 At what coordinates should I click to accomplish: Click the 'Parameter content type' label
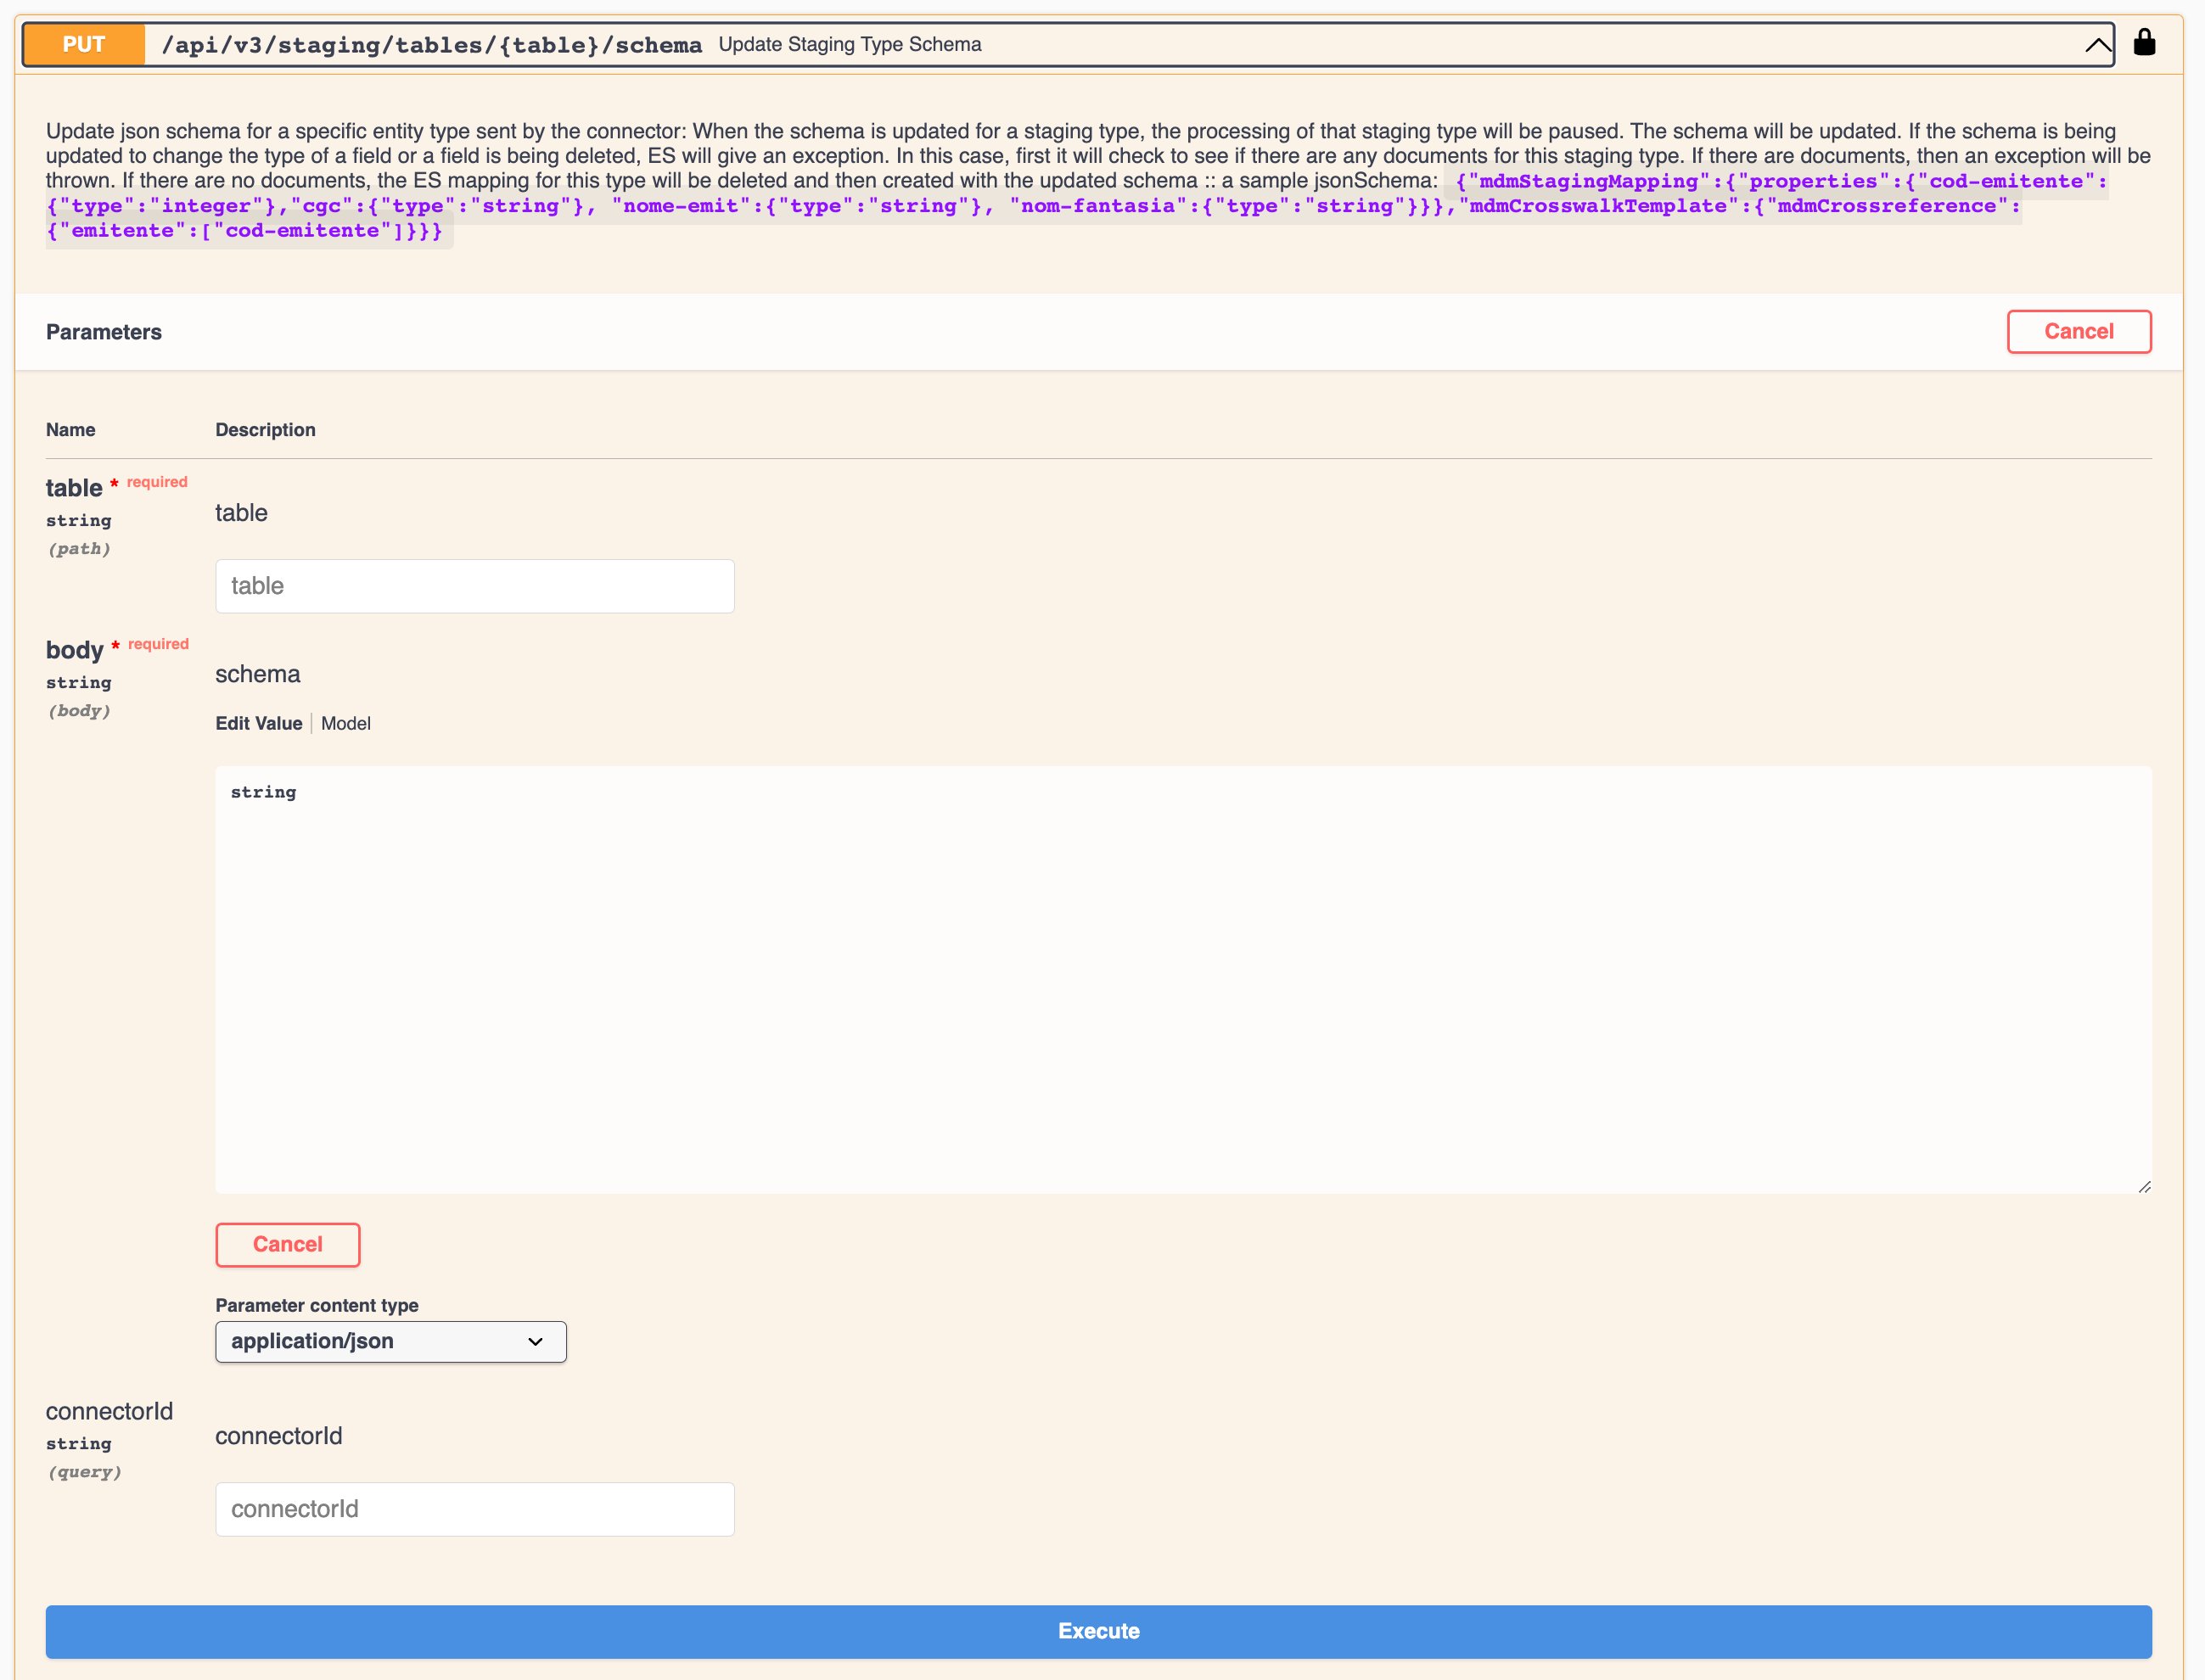[x=317, y=1305]
